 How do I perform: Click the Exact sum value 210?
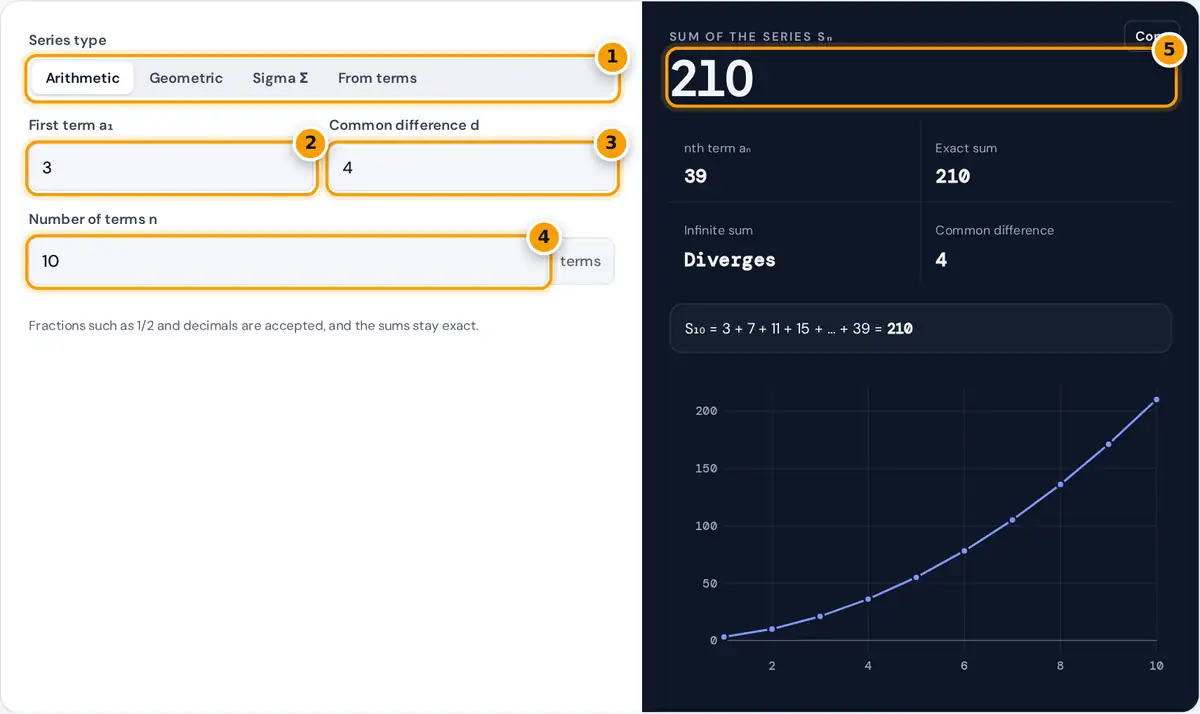[952, 176]
